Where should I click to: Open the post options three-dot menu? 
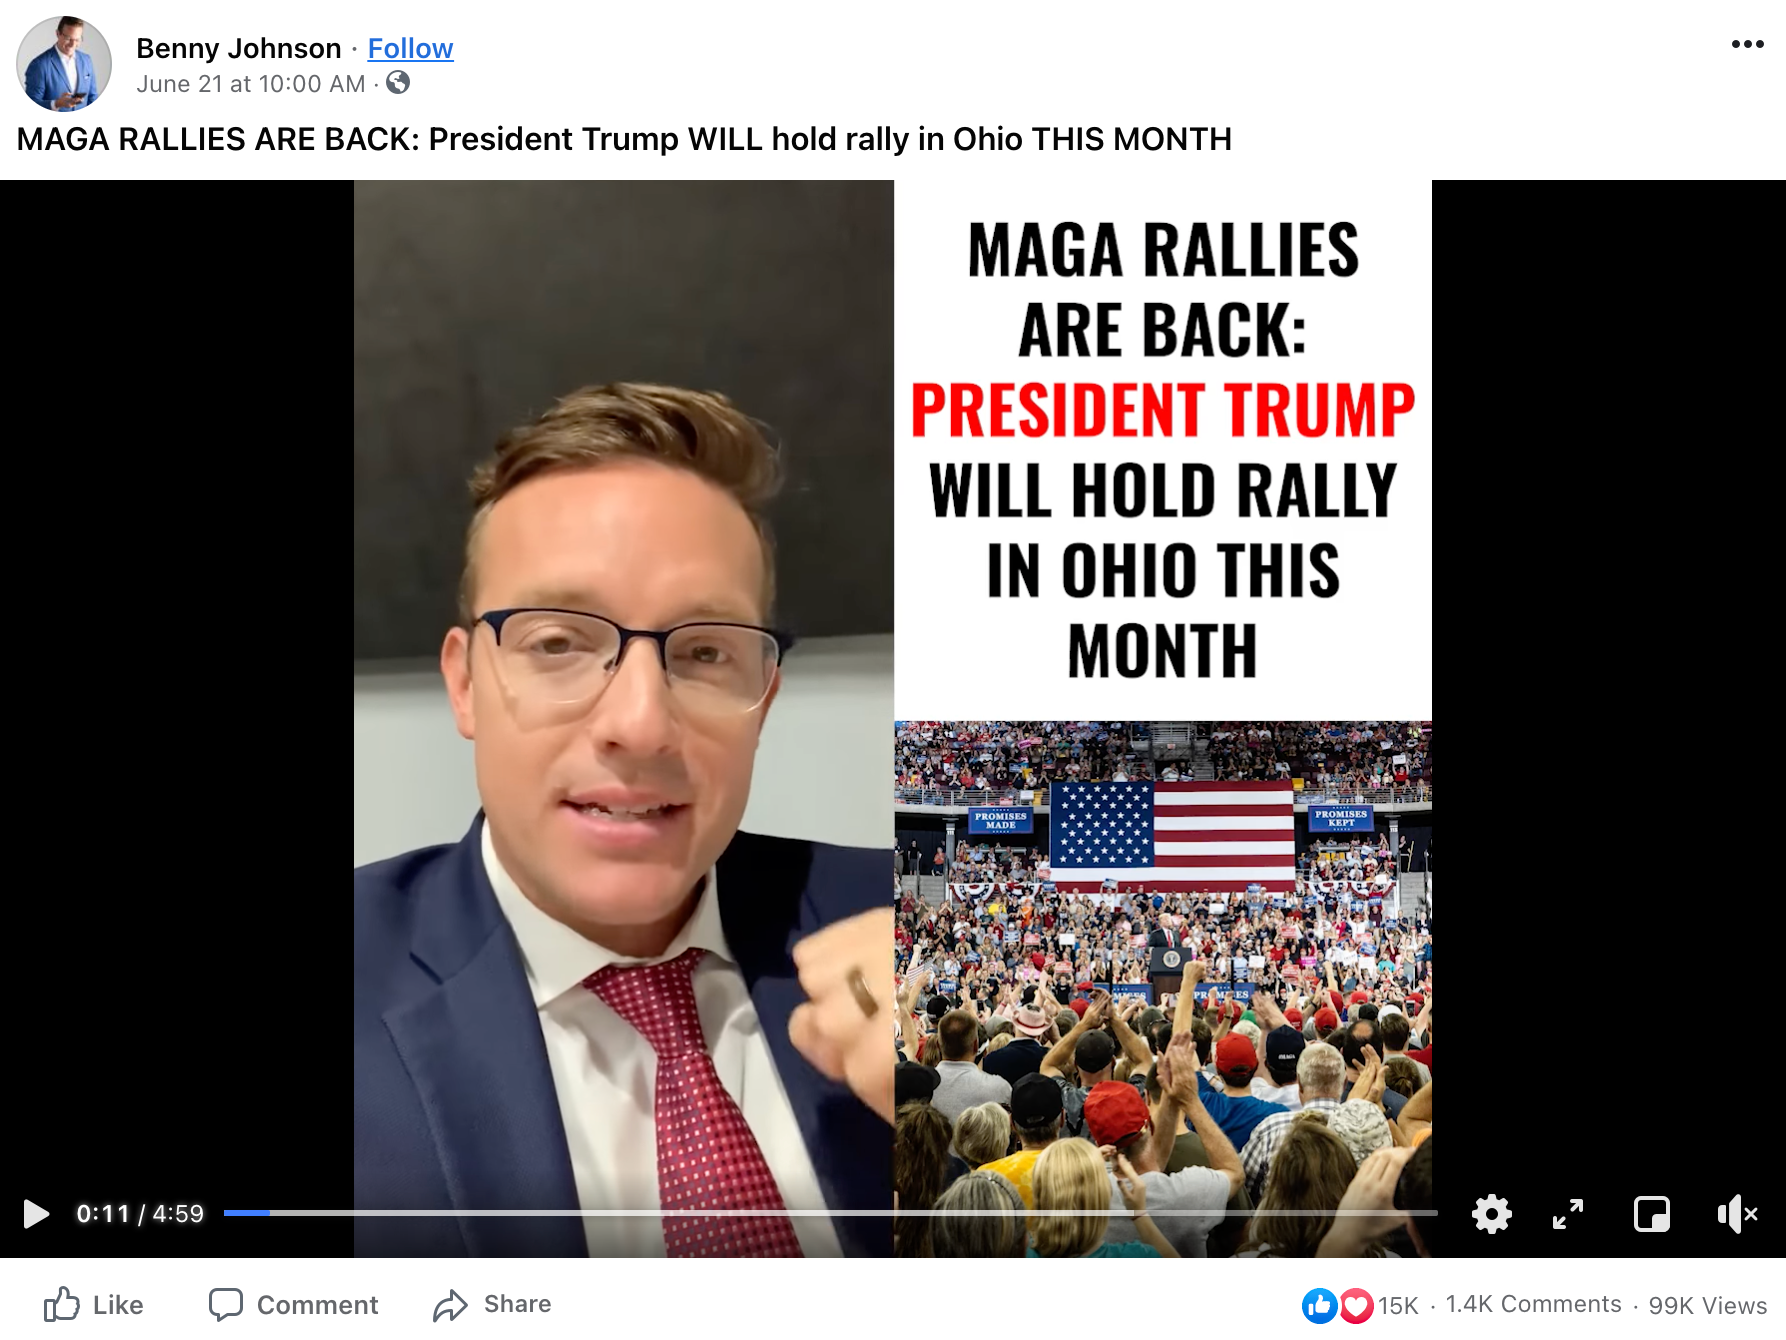coord(1747,44)
